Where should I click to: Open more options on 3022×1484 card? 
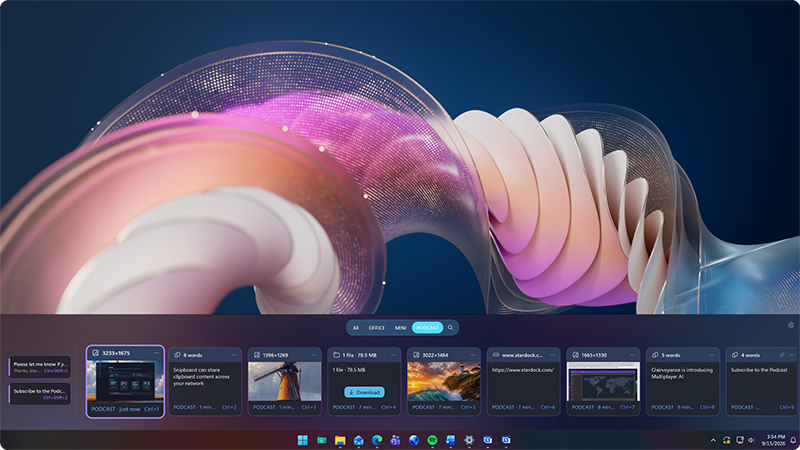click(473, 355)
